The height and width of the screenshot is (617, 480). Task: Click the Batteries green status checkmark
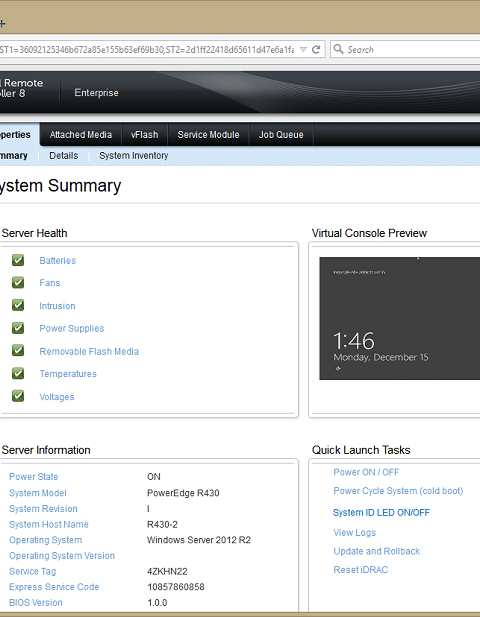[18, 260]
